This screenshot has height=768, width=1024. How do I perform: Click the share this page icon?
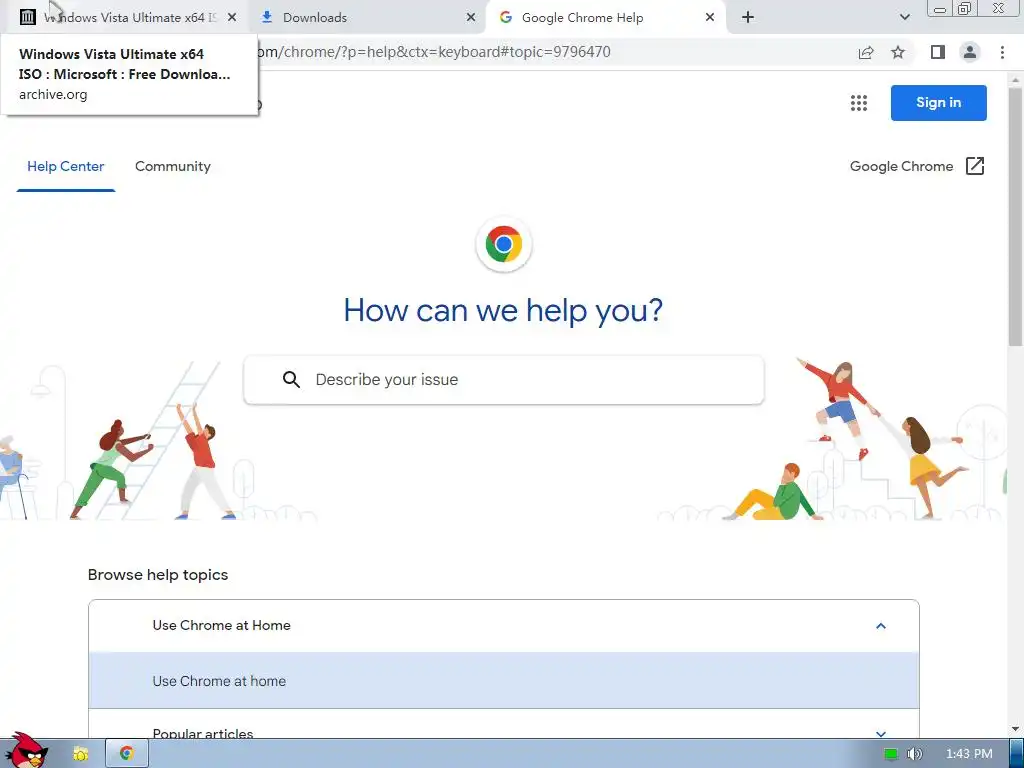(866, 52)
